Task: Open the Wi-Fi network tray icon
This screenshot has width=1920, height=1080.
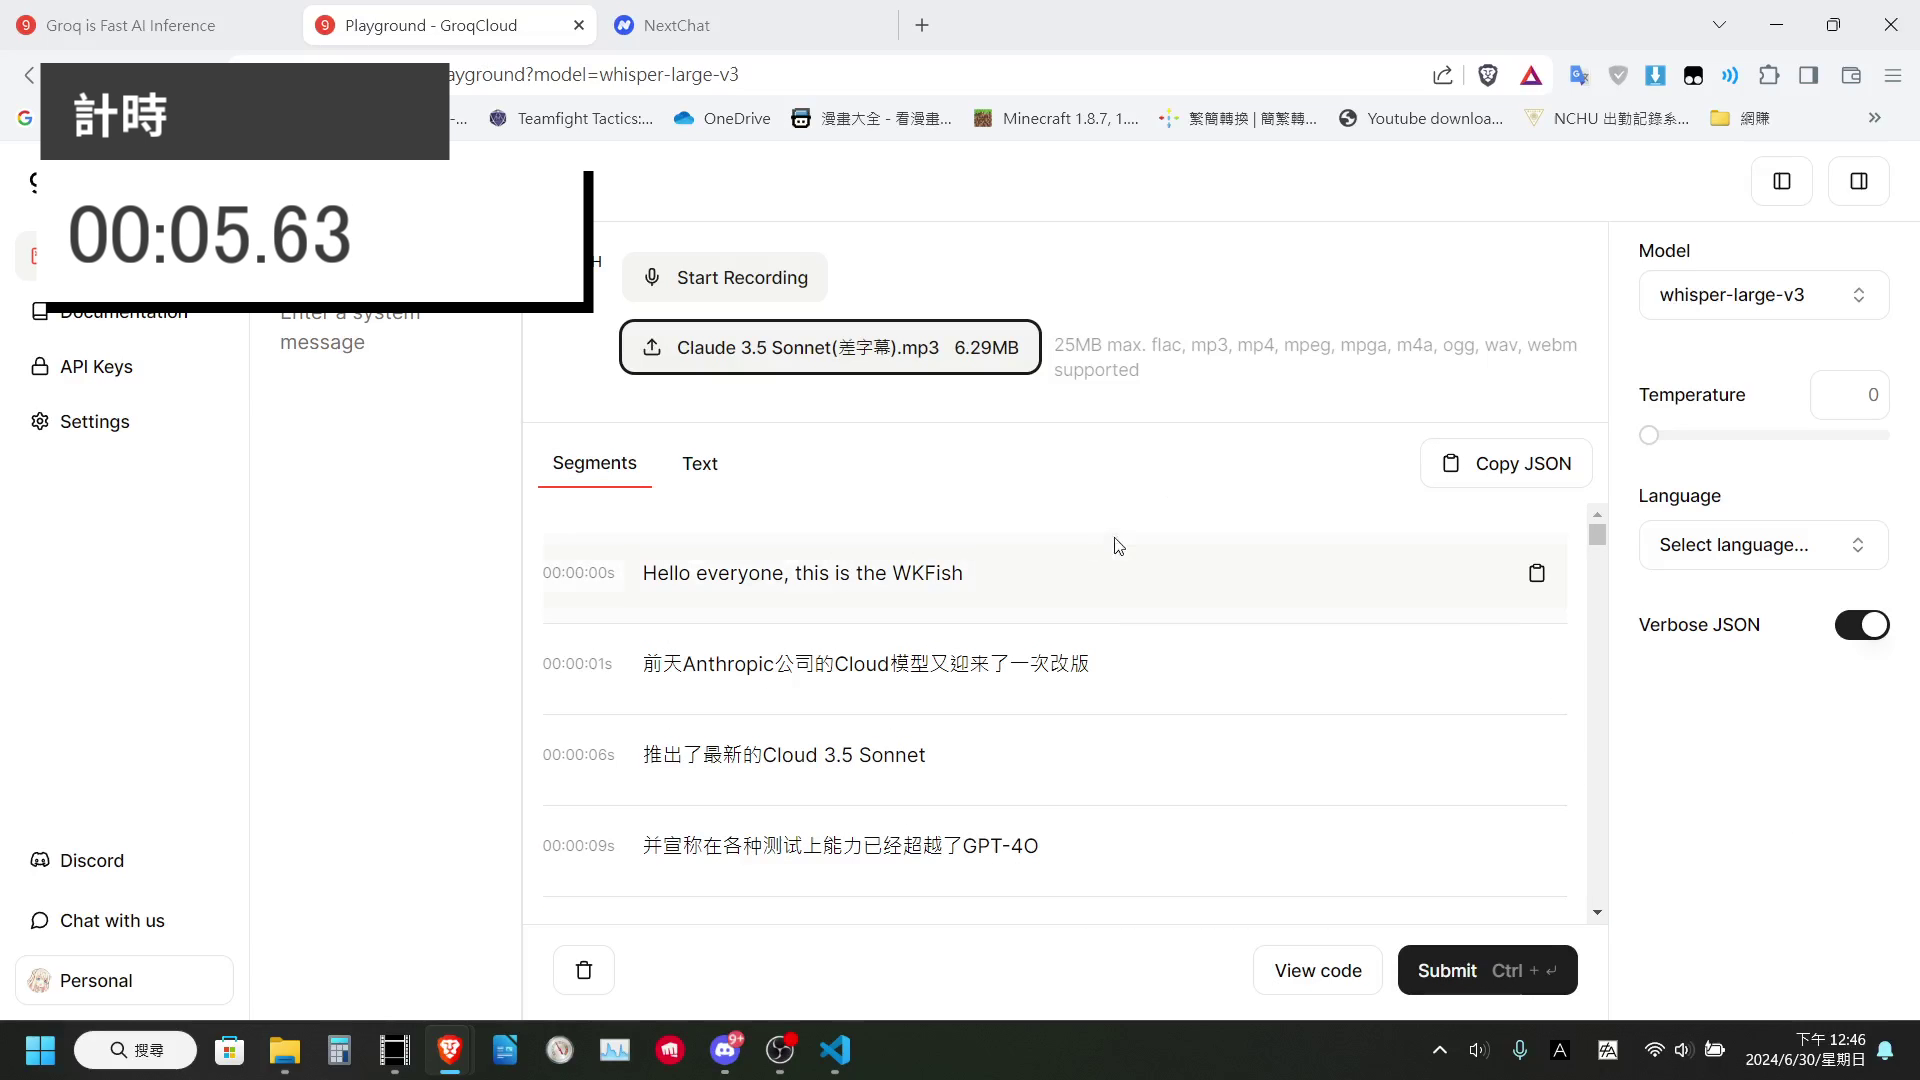Action: point(1654,1050)
